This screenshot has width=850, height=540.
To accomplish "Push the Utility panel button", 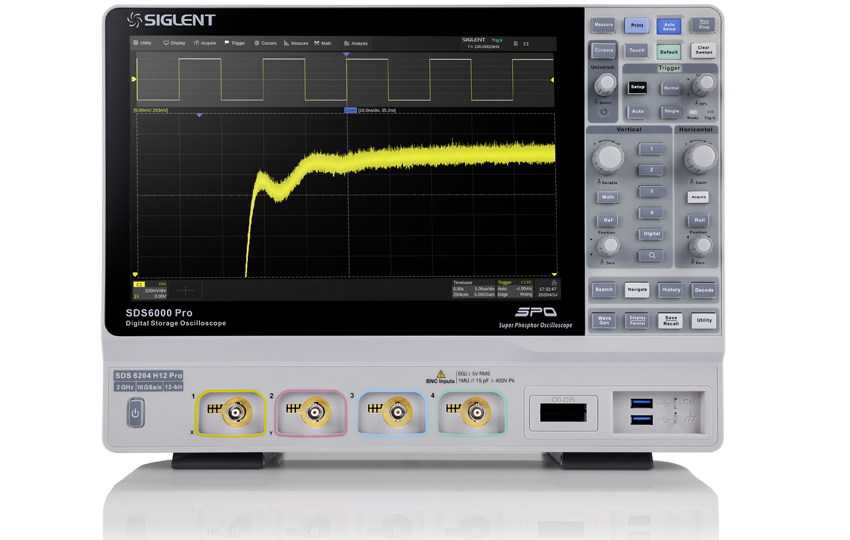I will tap(704, 320).
